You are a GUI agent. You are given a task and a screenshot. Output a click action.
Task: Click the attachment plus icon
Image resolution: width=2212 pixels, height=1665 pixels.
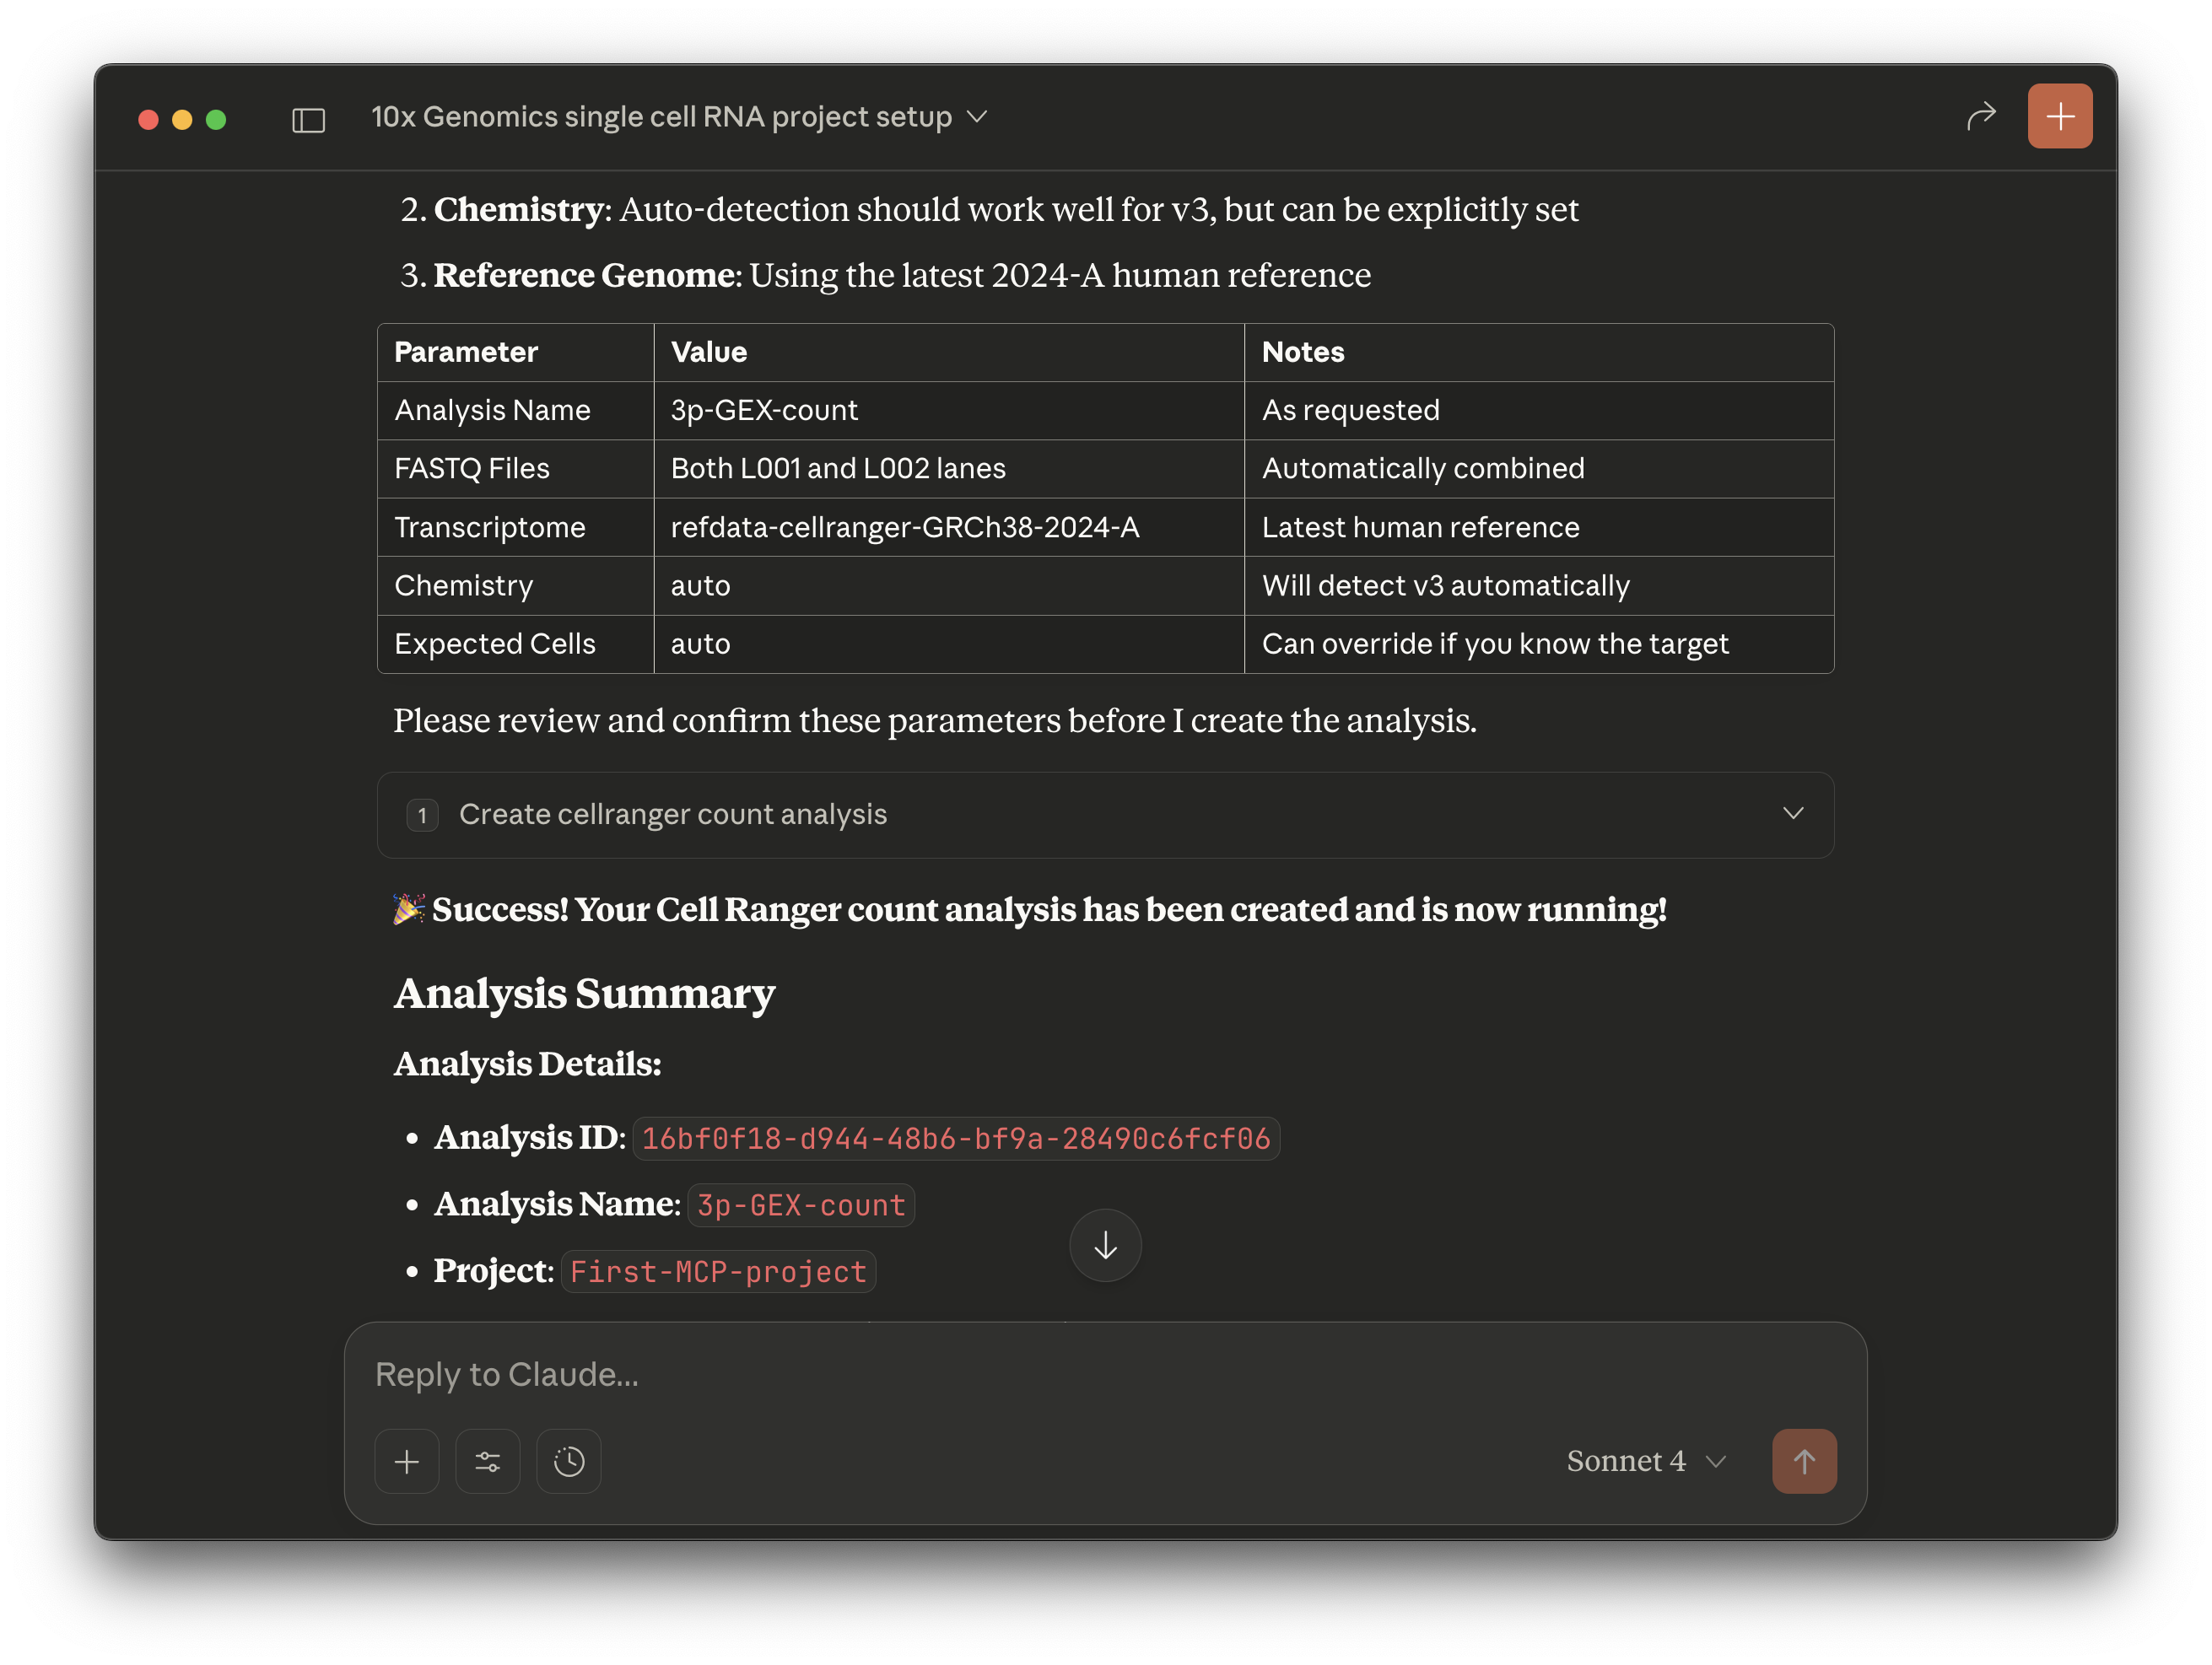(407, 1461)
